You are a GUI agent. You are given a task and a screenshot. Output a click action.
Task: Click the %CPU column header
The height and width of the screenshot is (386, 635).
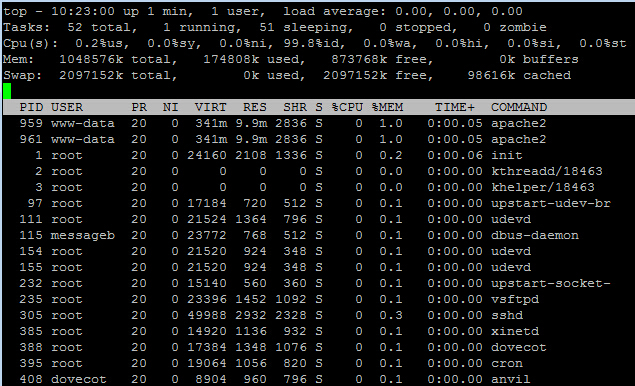(347, 107)
